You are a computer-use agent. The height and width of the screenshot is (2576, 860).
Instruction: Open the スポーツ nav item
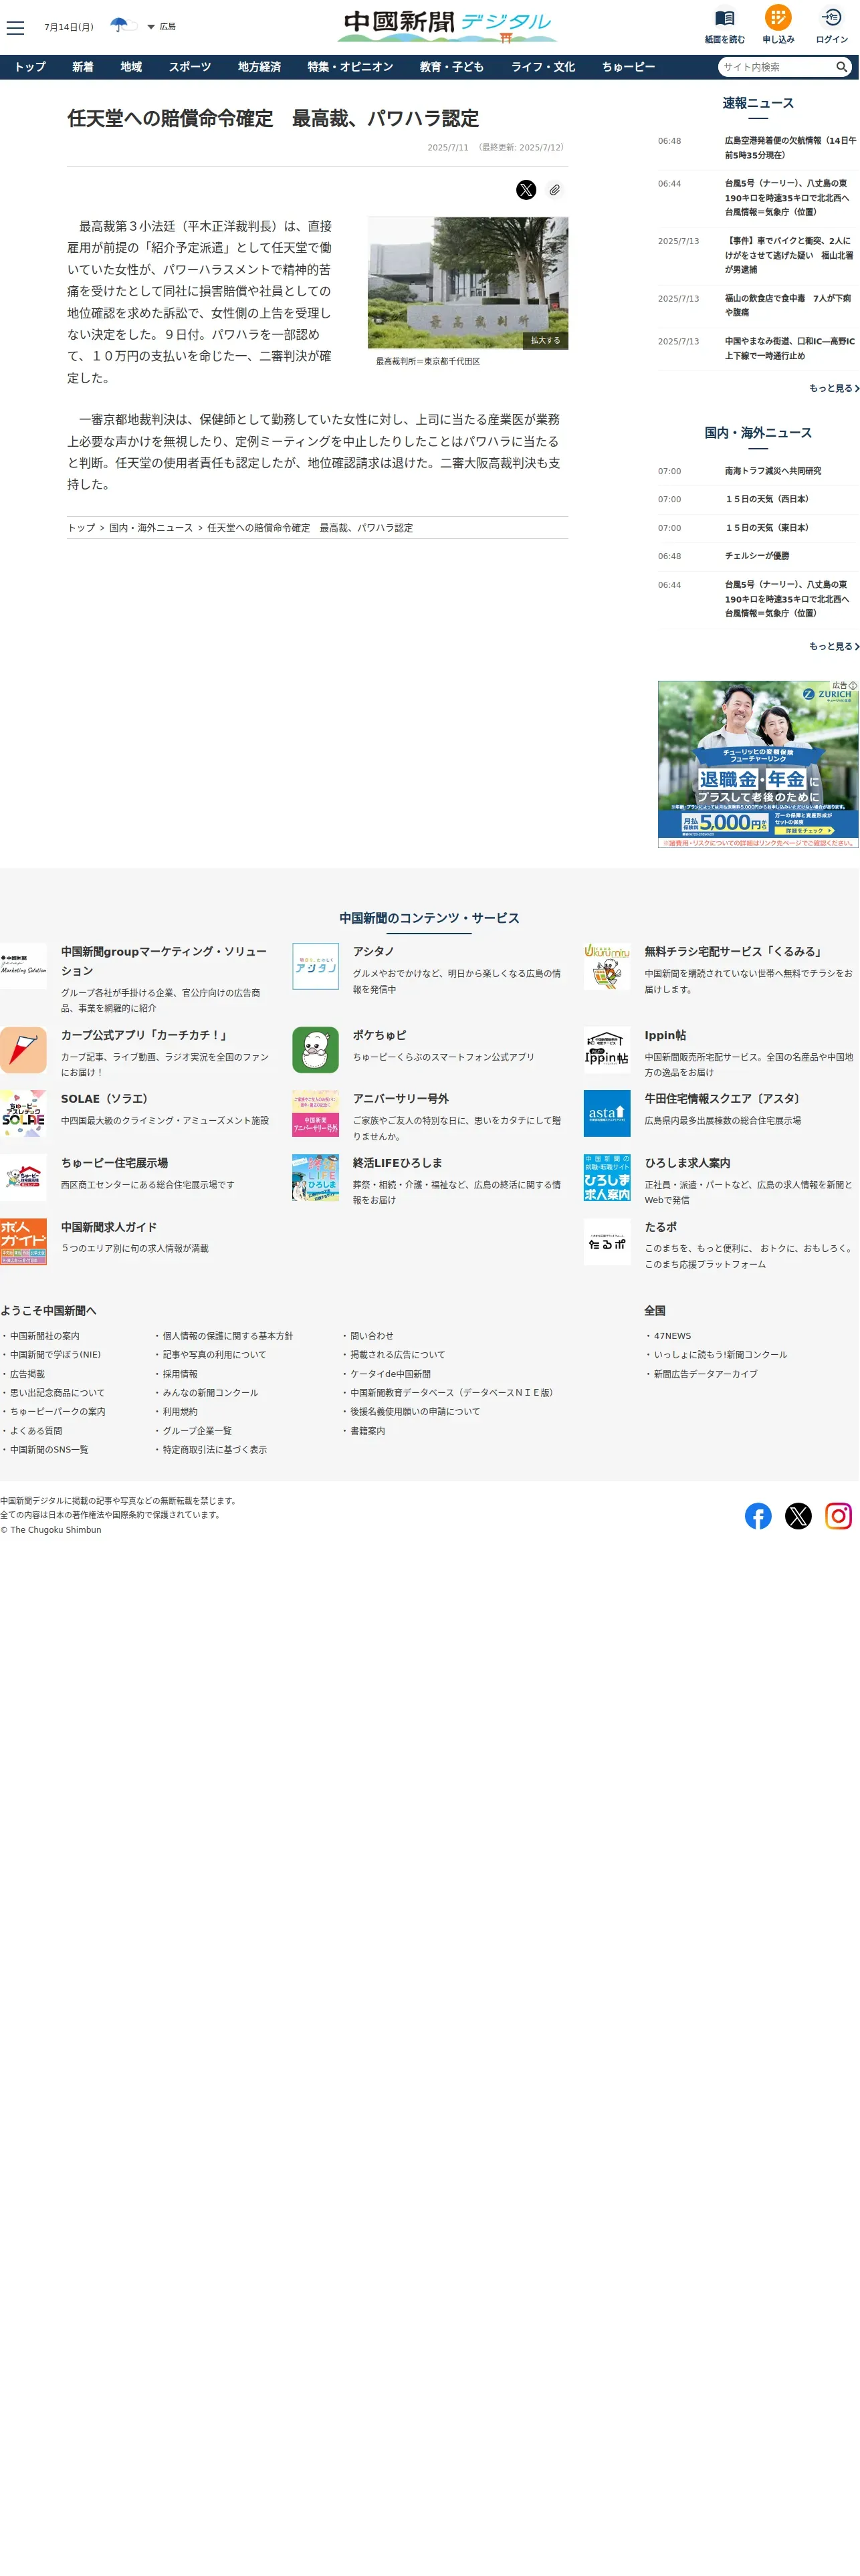point(190,67)
